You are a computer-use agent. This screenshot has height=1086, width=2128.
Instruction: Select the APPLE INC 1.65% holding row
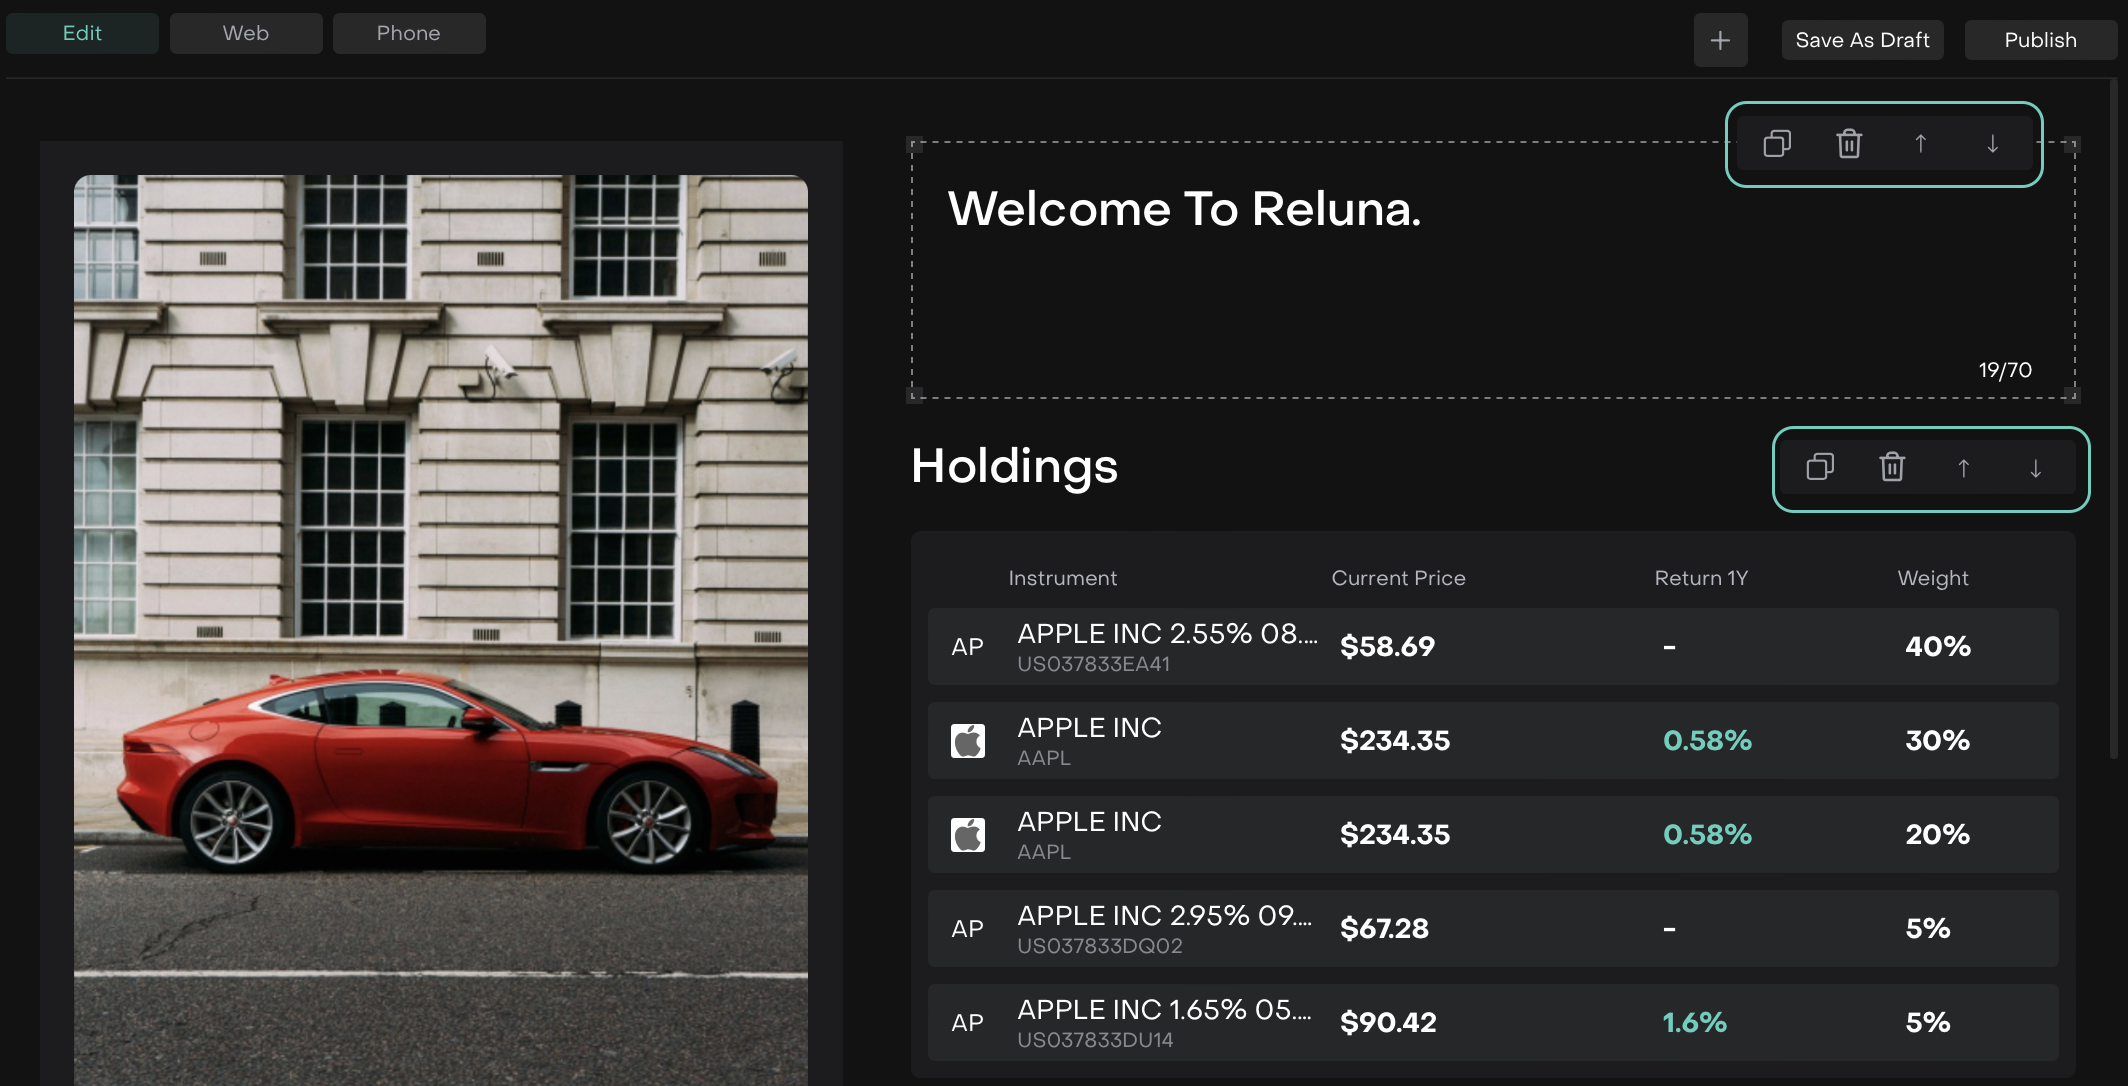click(x=1492, y=1022)
